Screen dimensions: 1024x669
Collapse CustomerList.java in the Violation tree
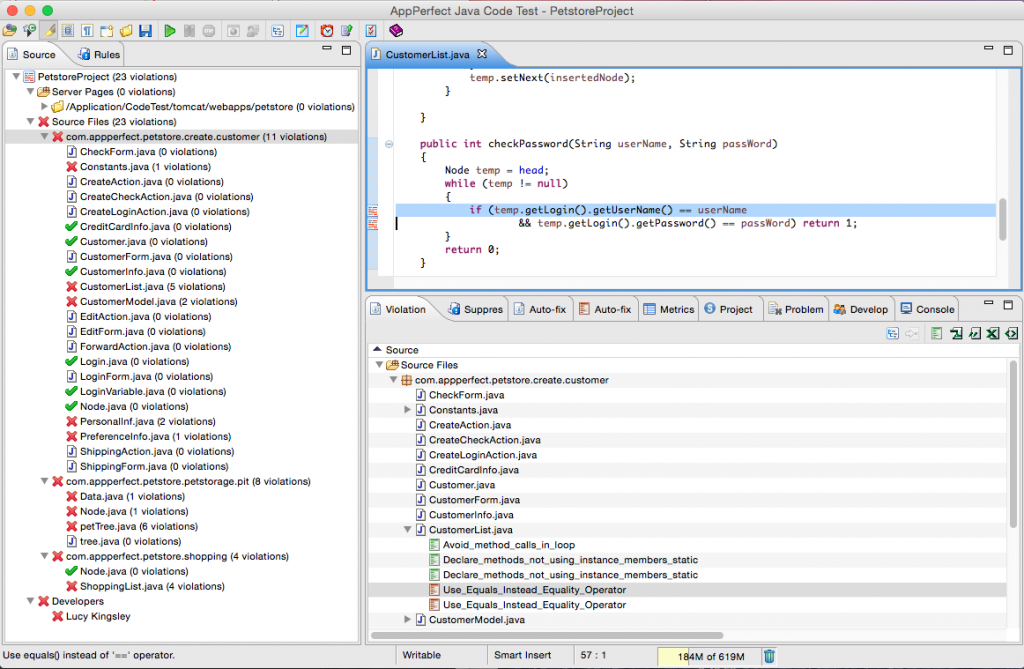[x=407, y=530]
